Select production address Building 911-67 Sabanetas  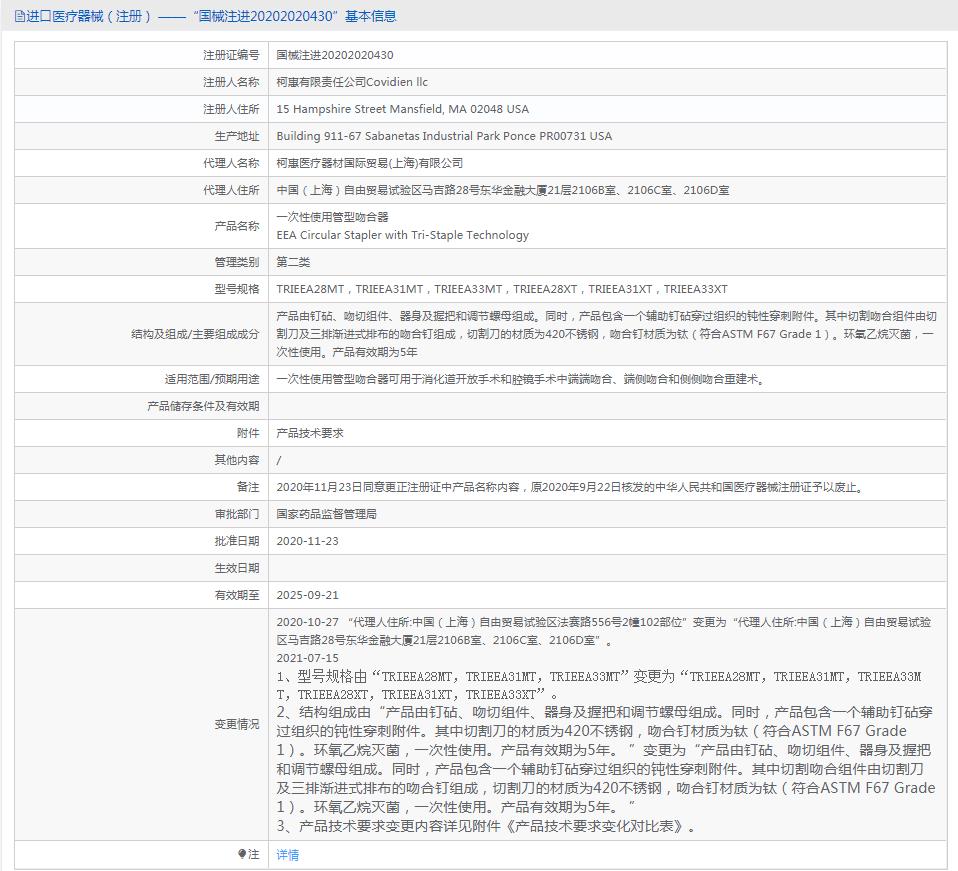tap(444, 136)
